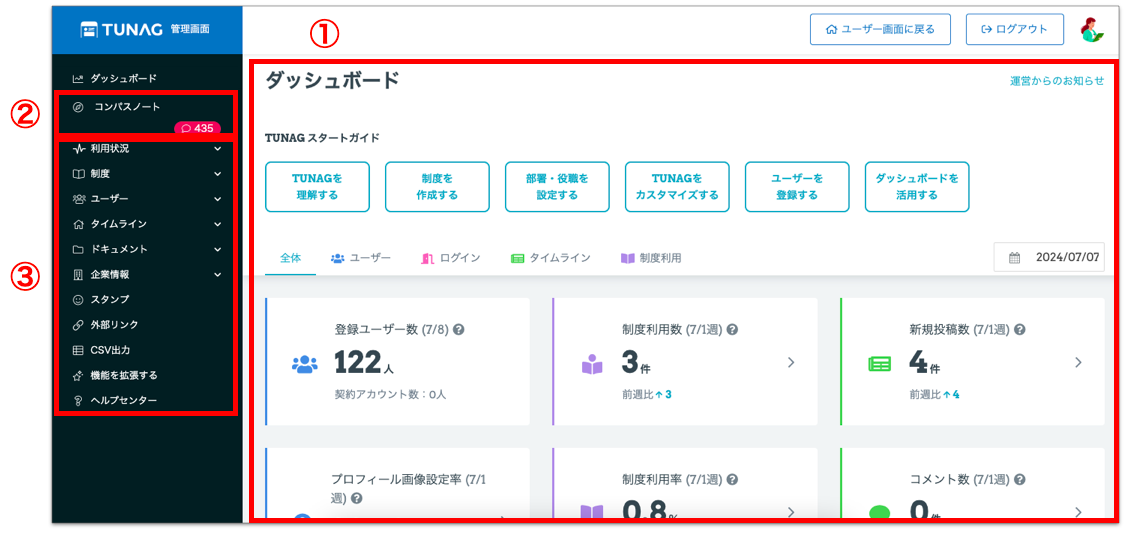Expand the ドキュメント sidebar chevron

point(218,249)
